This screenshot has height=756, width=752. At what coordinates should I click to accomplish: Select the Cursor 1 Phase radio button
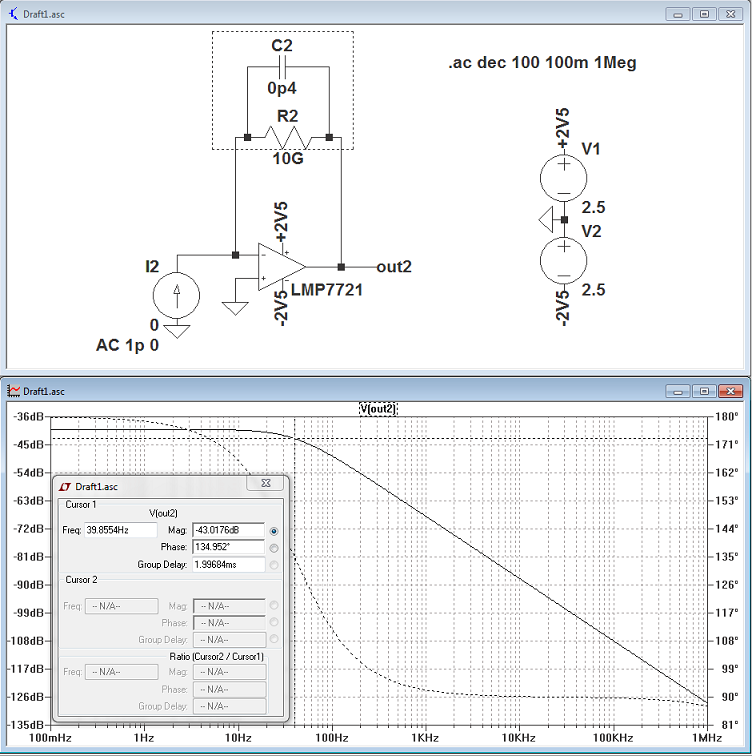tap(274, 548)
